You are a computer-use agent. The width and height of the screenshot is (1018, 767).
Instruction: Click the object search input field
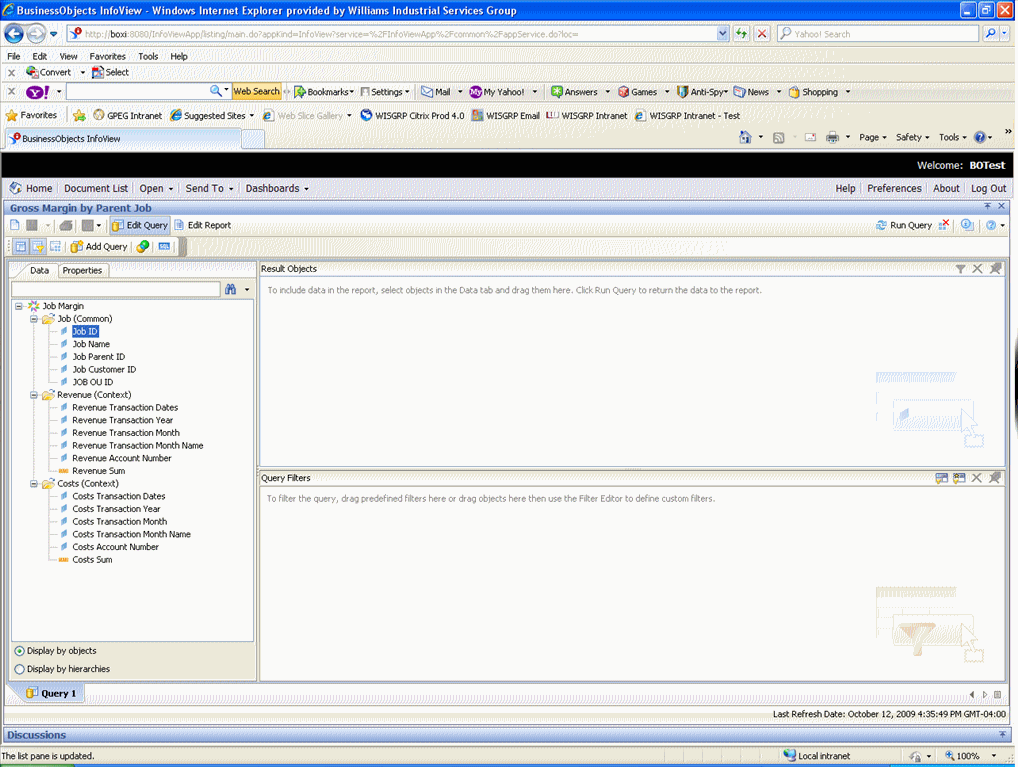(116, 289)
